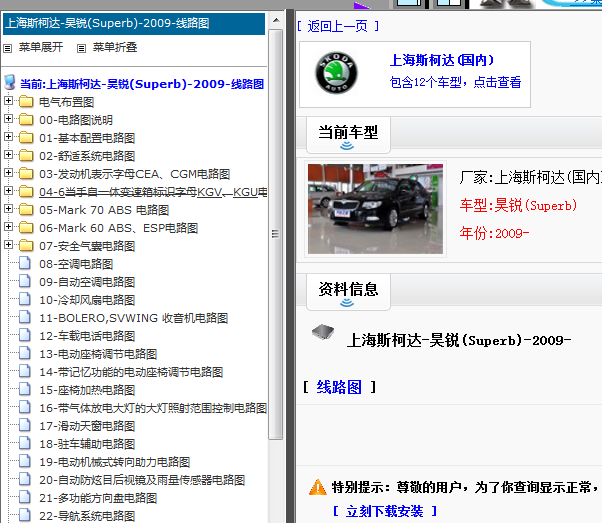The image size is (602, 523).
Task: Click the document icon of 13-电动座椅调节电路图
Action: (x=25, y=353)
